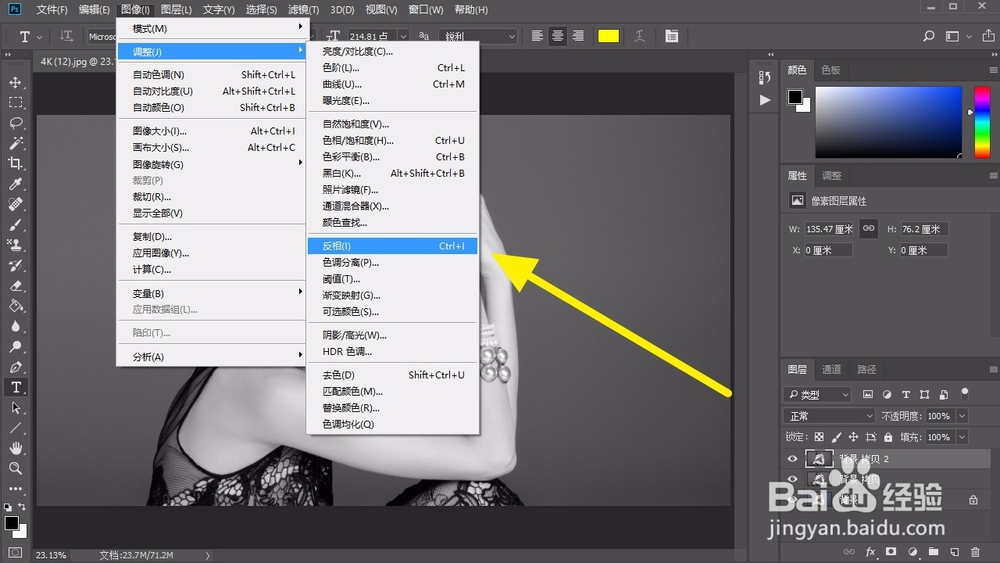The width and height of the screenshot is (1000, 563).
Task: Choose 自动色调(N) menu entry
Action: (x=211, y=75)
